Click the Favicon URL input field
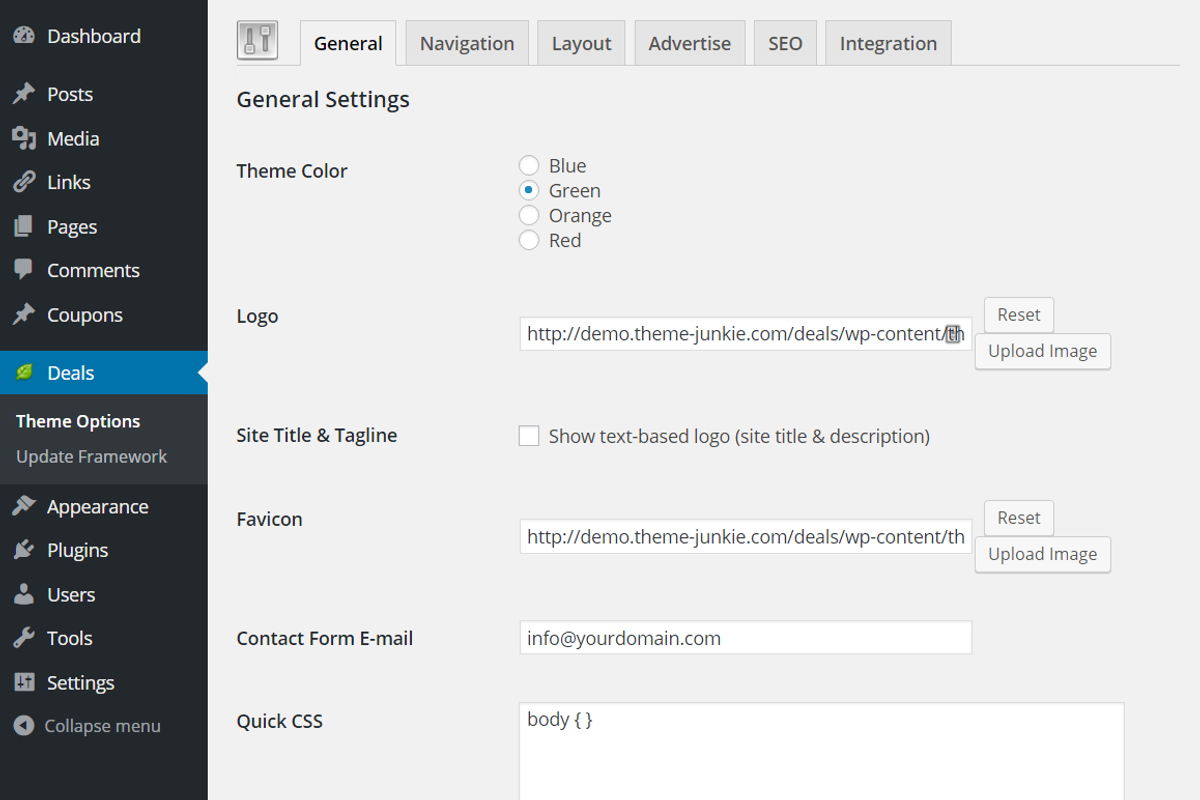 coord(746,537)
